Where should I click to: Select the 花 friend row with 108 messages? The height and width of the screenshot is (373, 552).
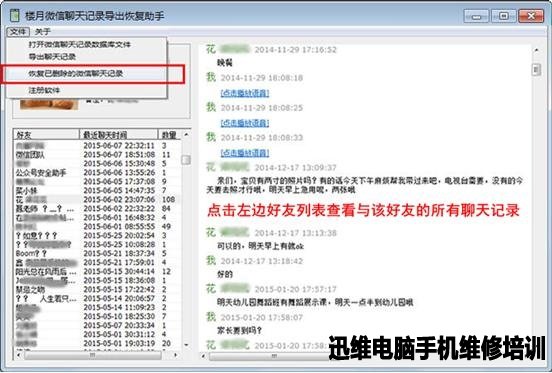point(97,200)
